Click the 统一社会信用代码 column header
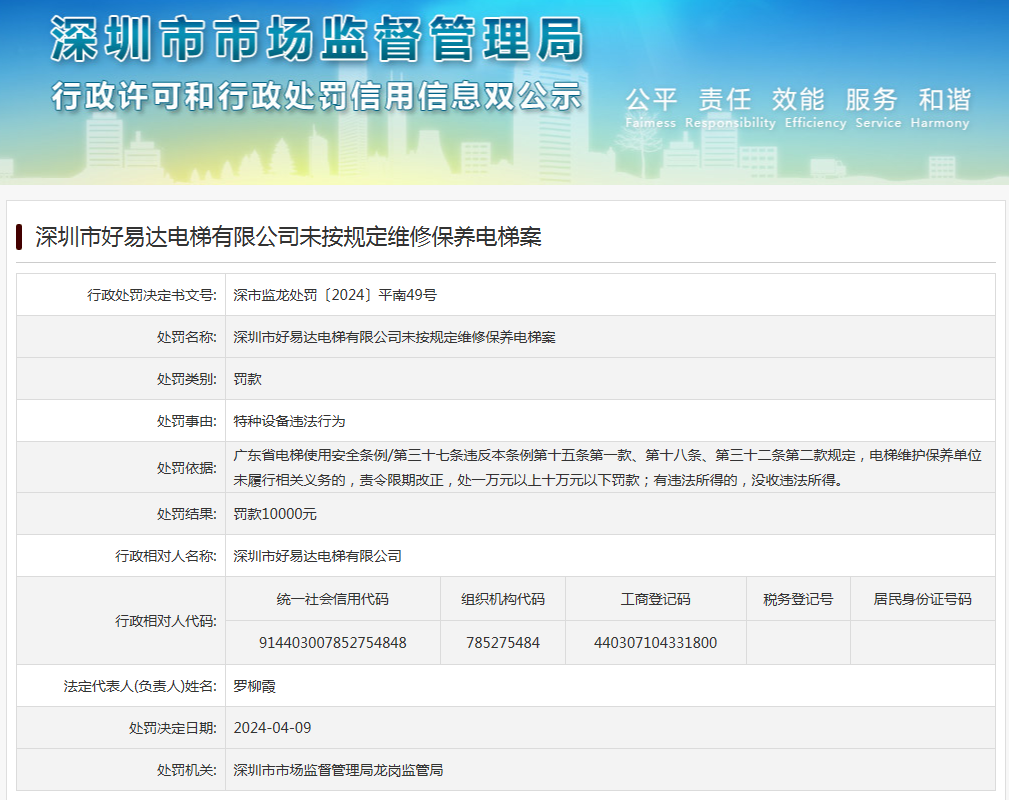Screen dimensions: 1009x800 point(333,599)
